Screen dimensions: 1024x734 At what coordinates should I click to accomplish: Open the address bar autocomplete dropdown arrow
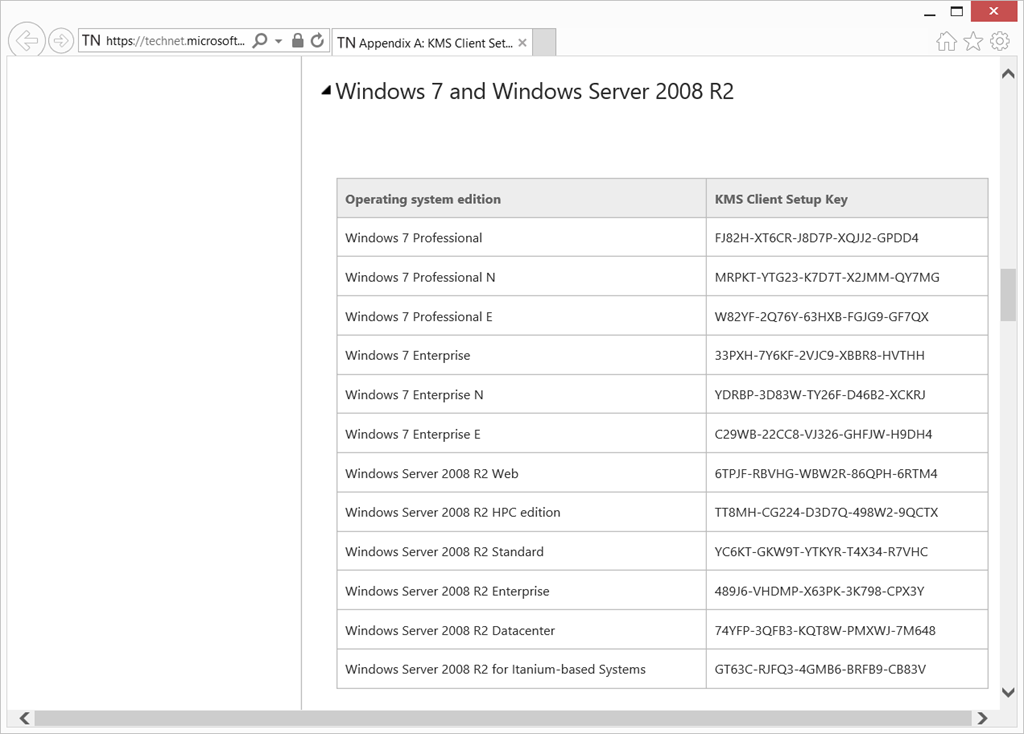tap(279, 40)
